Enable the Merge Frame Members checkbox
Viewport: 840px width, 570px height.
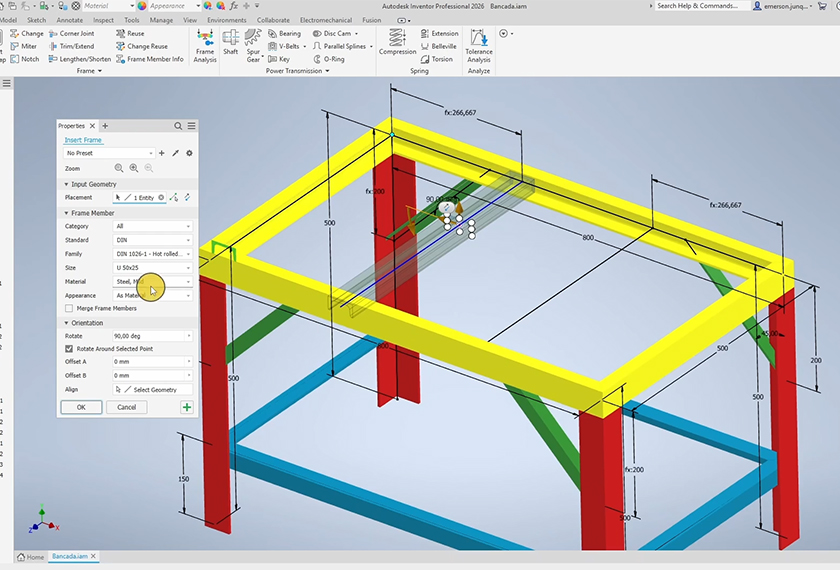pos(69,308)
